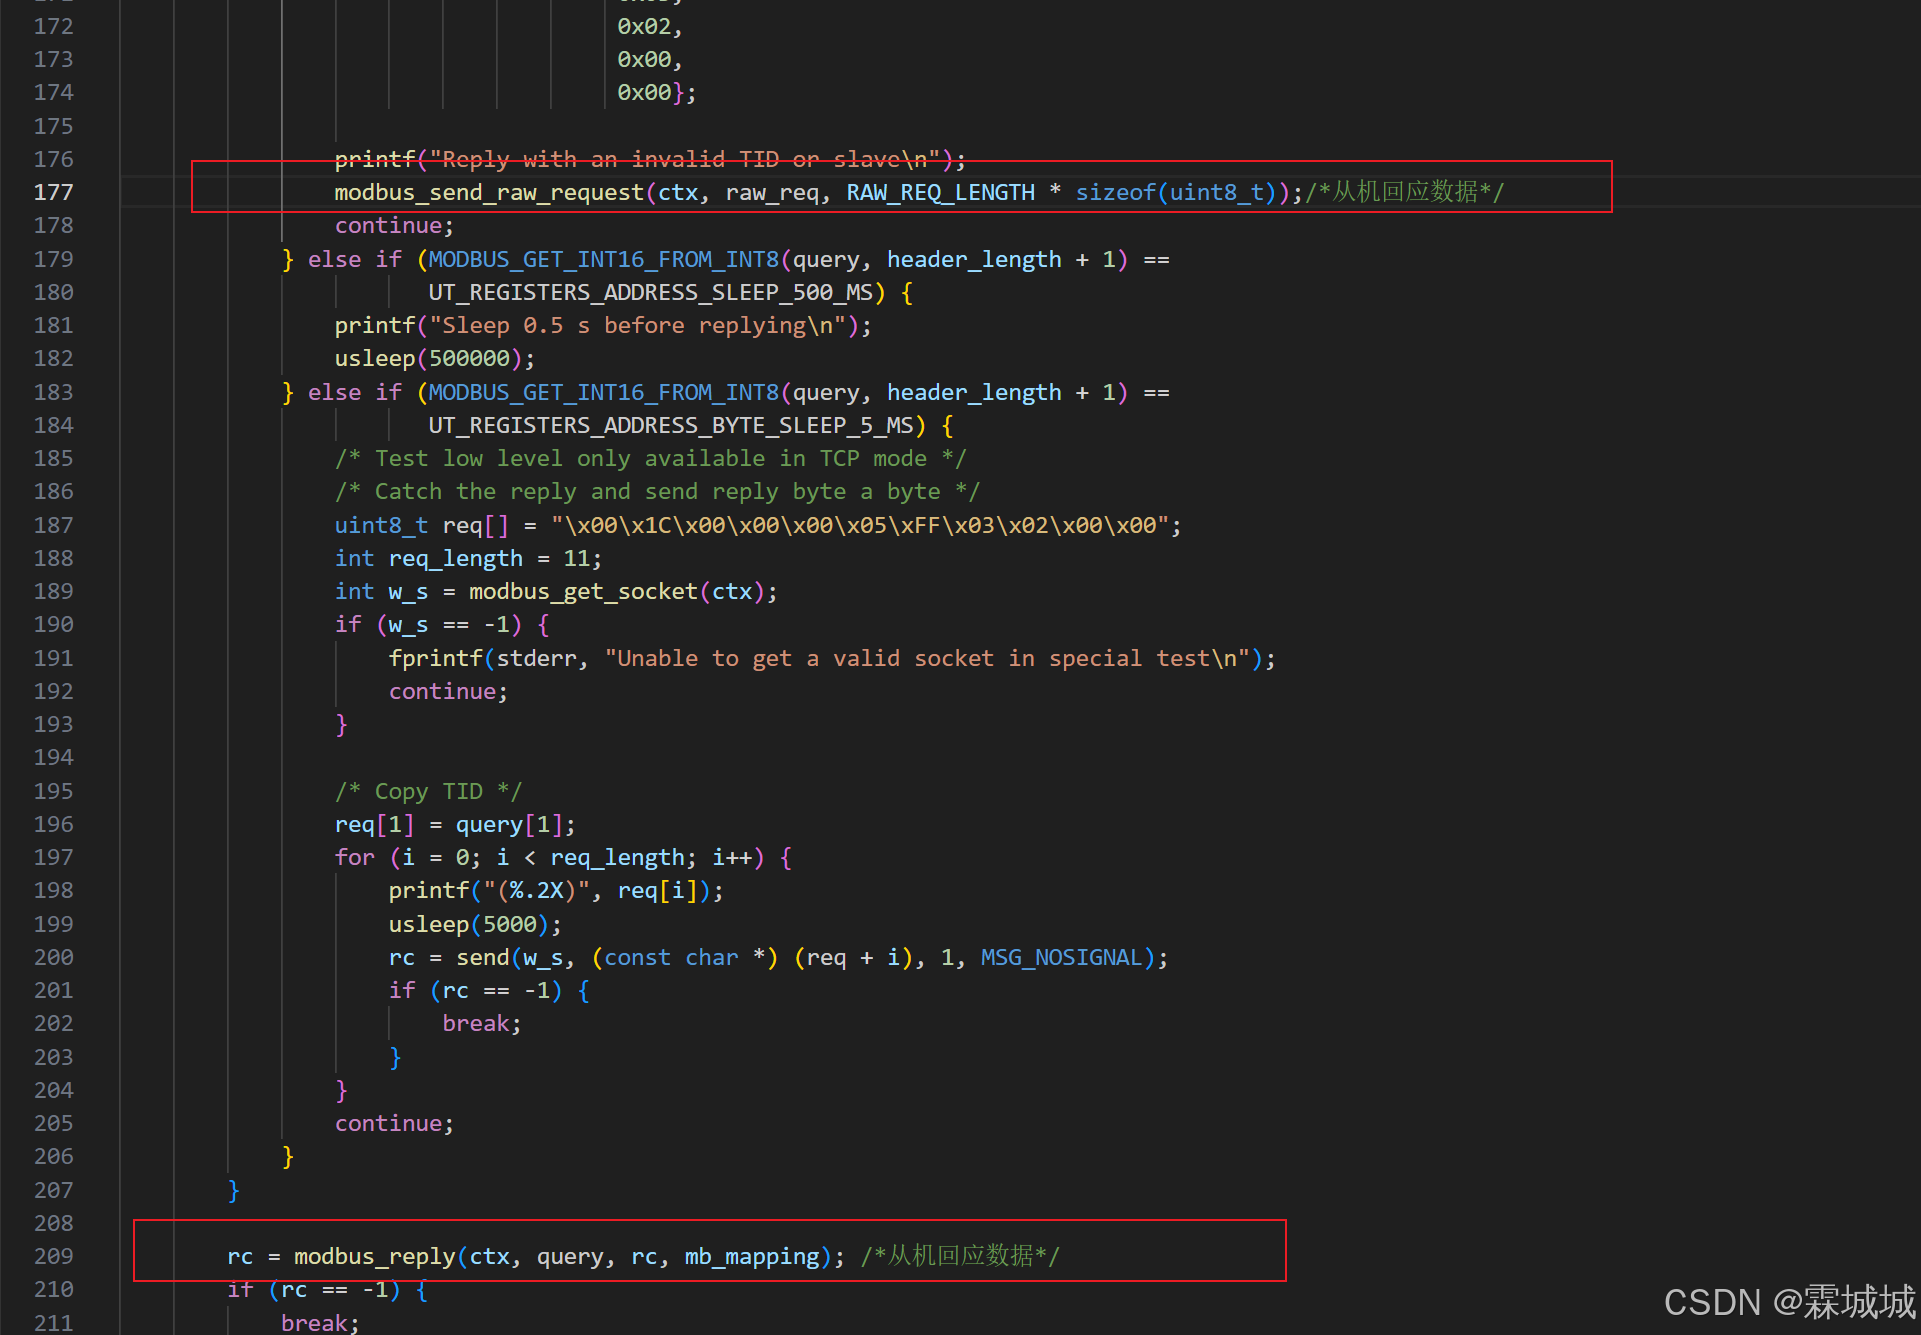Click the Chinese comment at the end of line 177
Screen dimensions: 1921x1335
(1405, 192)
